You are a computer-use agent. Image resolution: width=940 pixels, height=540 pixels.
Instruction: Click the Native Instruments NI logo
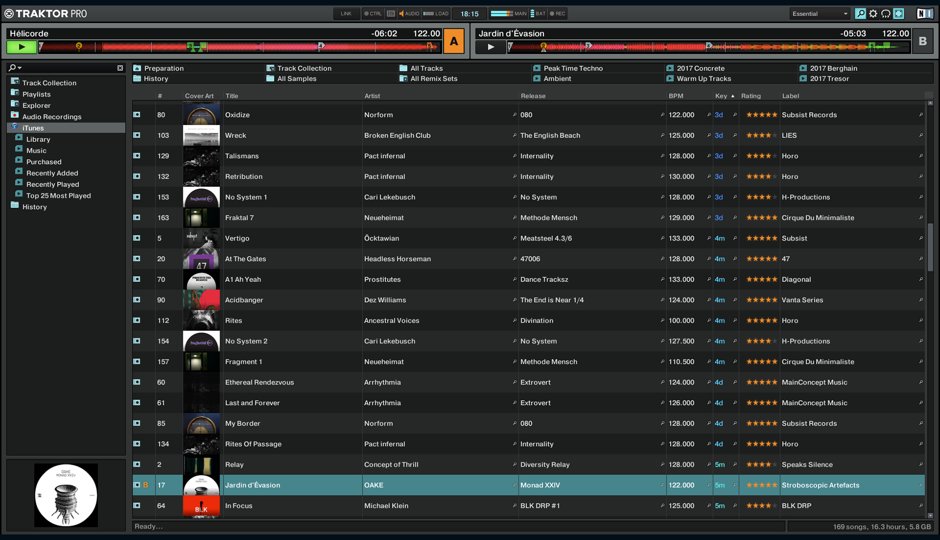(x=924, y=14)
